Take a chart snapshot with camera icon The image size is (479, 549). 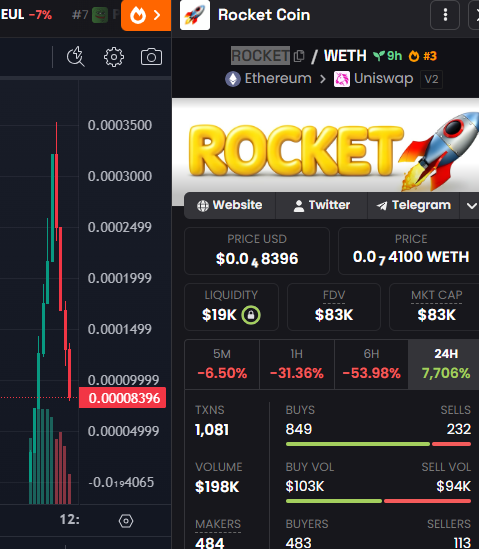(151, 57)
